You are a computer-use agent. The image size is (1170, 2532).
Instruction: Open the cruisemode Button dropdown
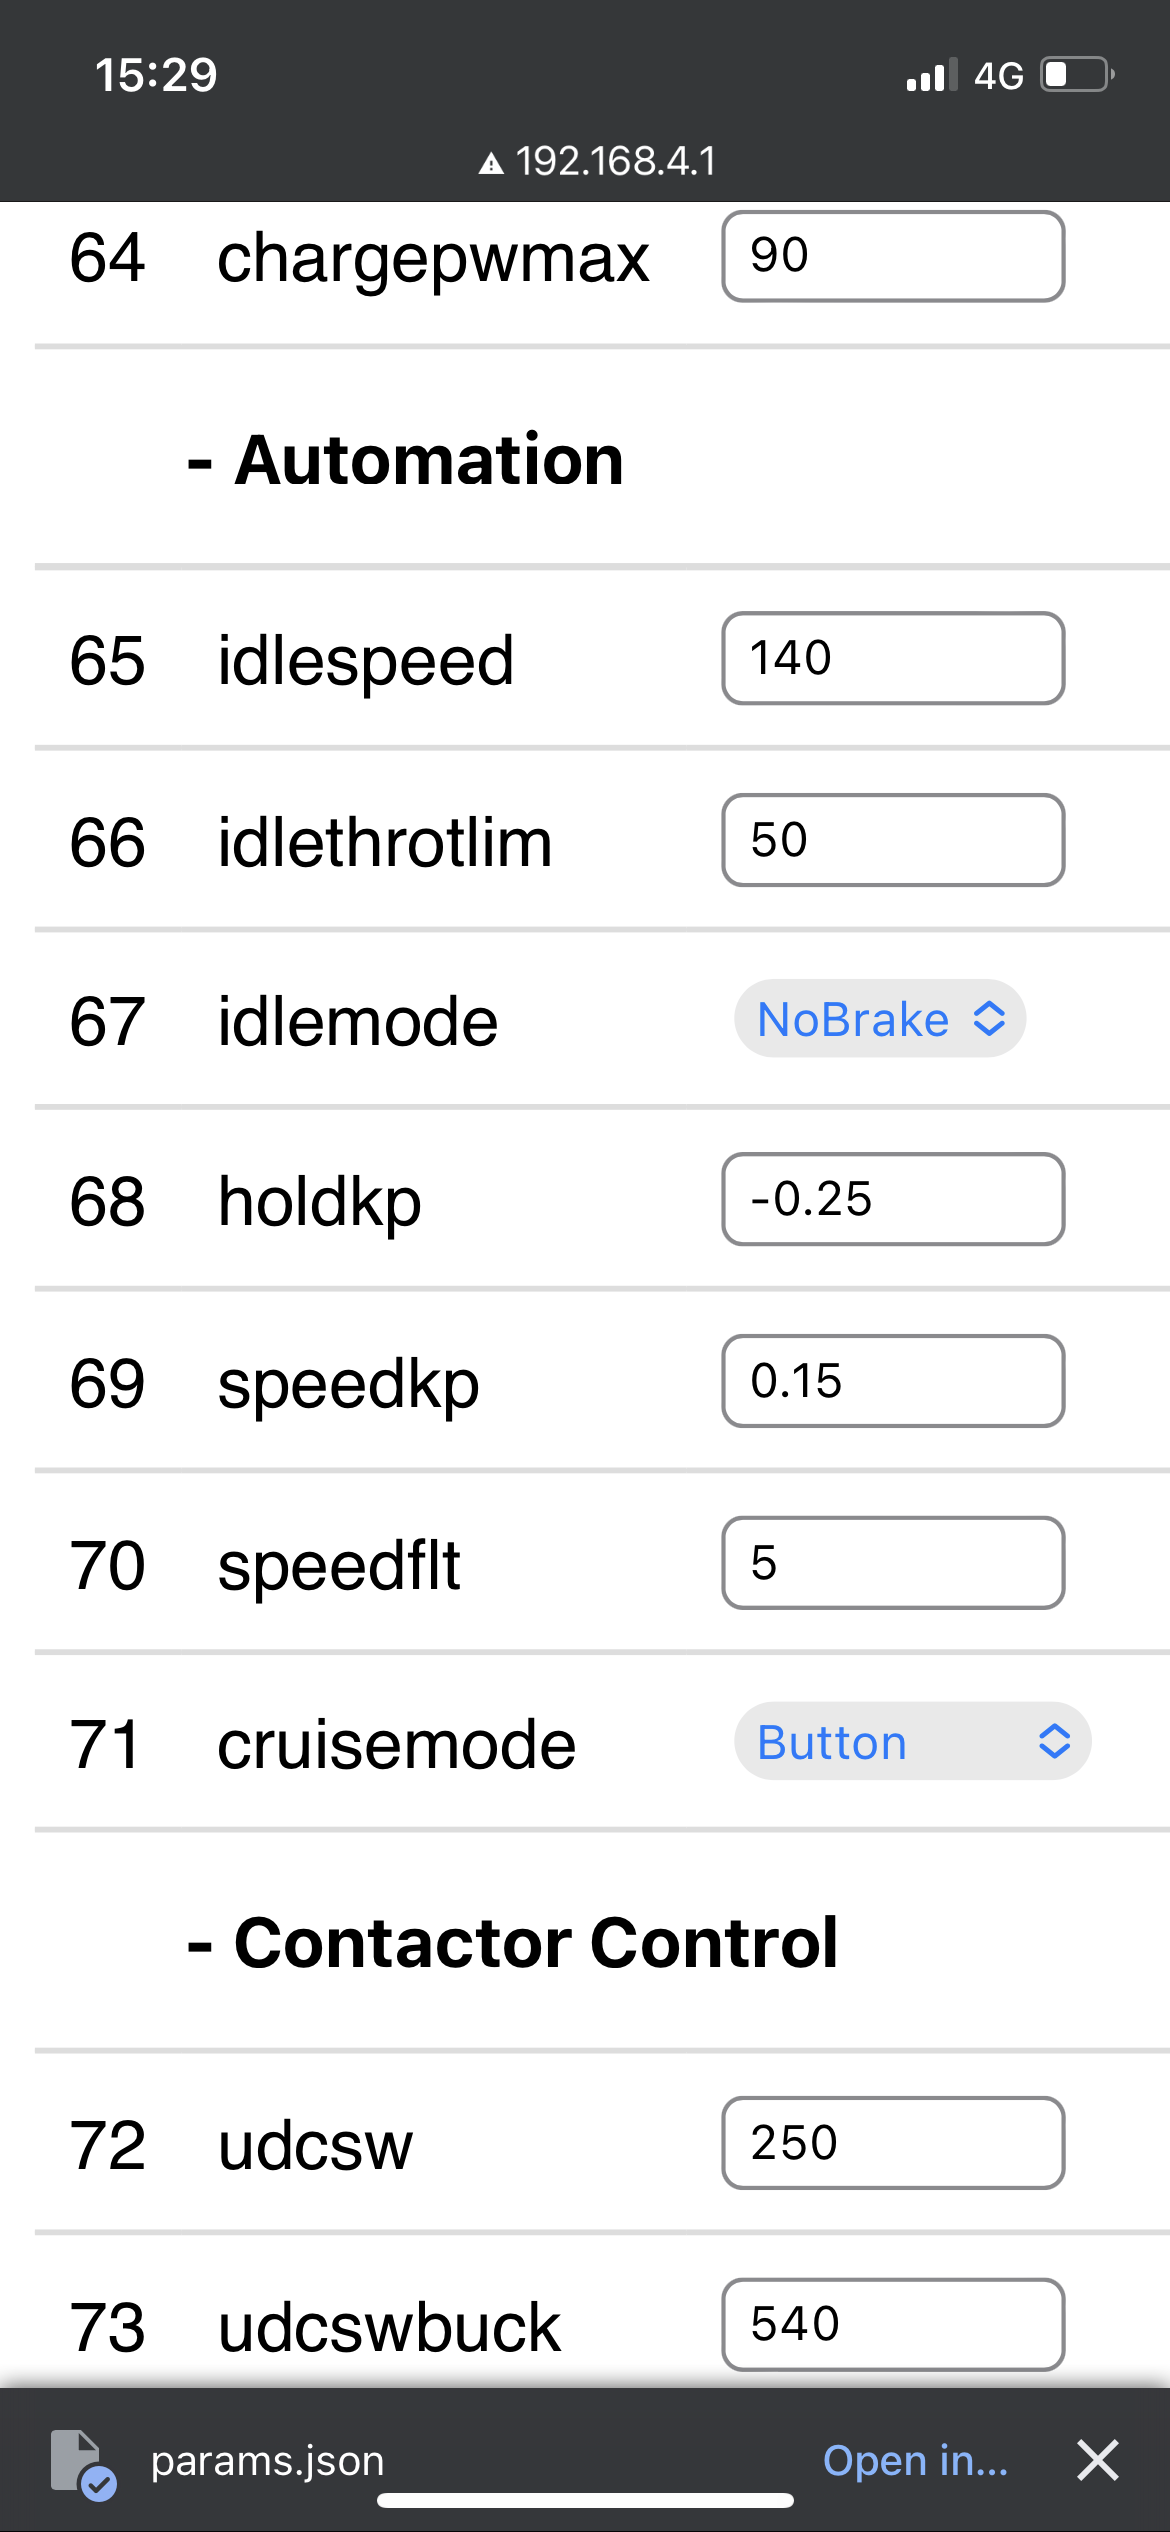tap(911, 1742)
